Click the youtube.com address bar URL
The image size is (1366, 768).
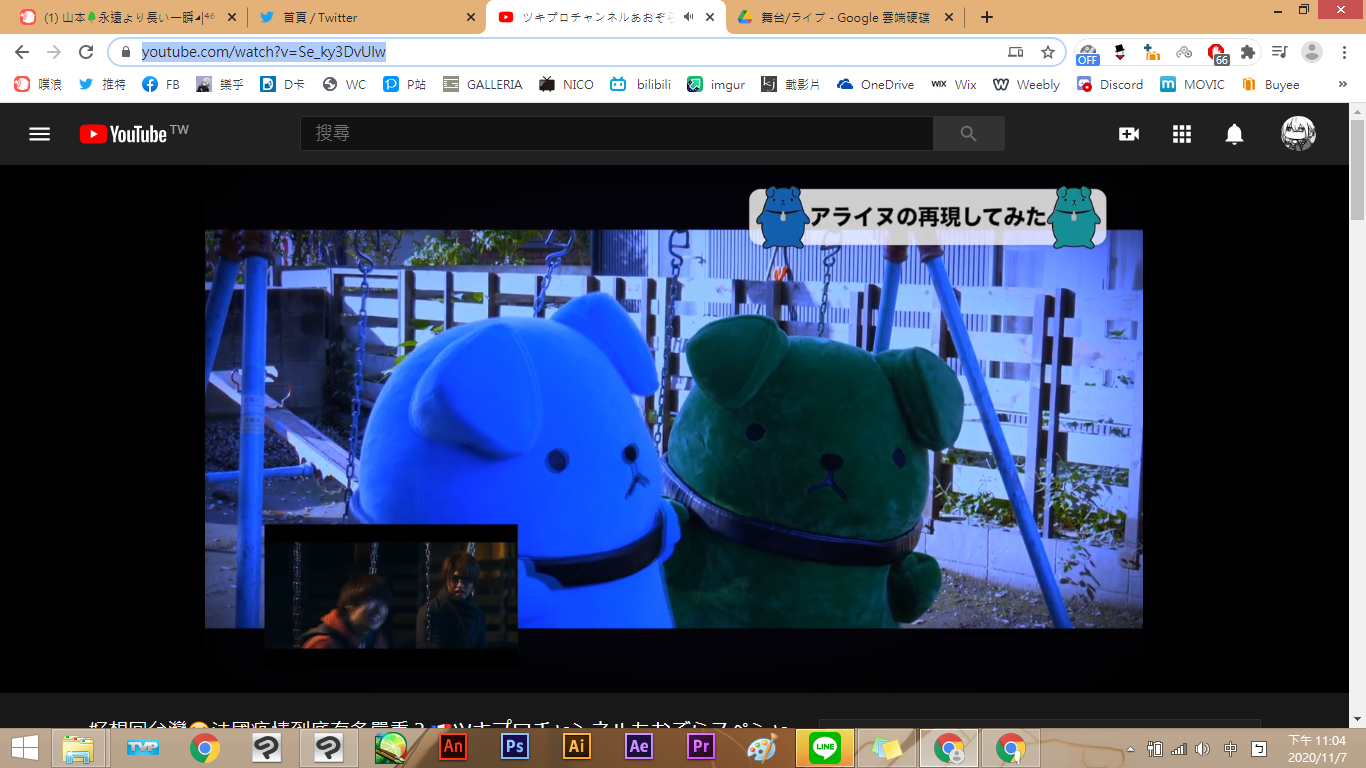click(264, 52)
